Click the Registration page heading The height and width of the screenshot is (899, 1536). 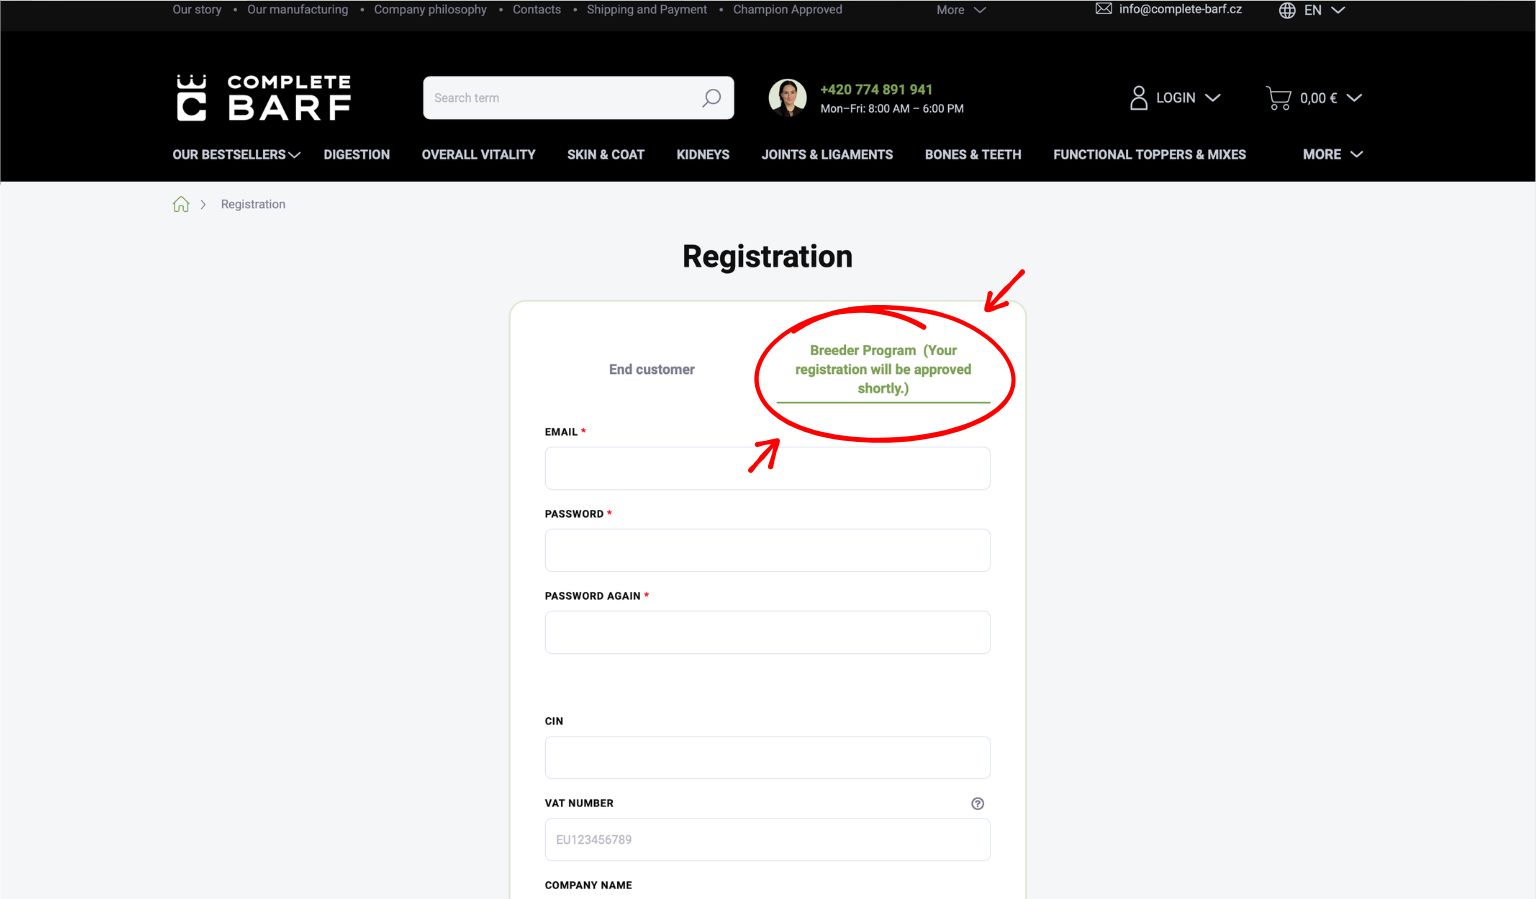(x=768, y=257)
